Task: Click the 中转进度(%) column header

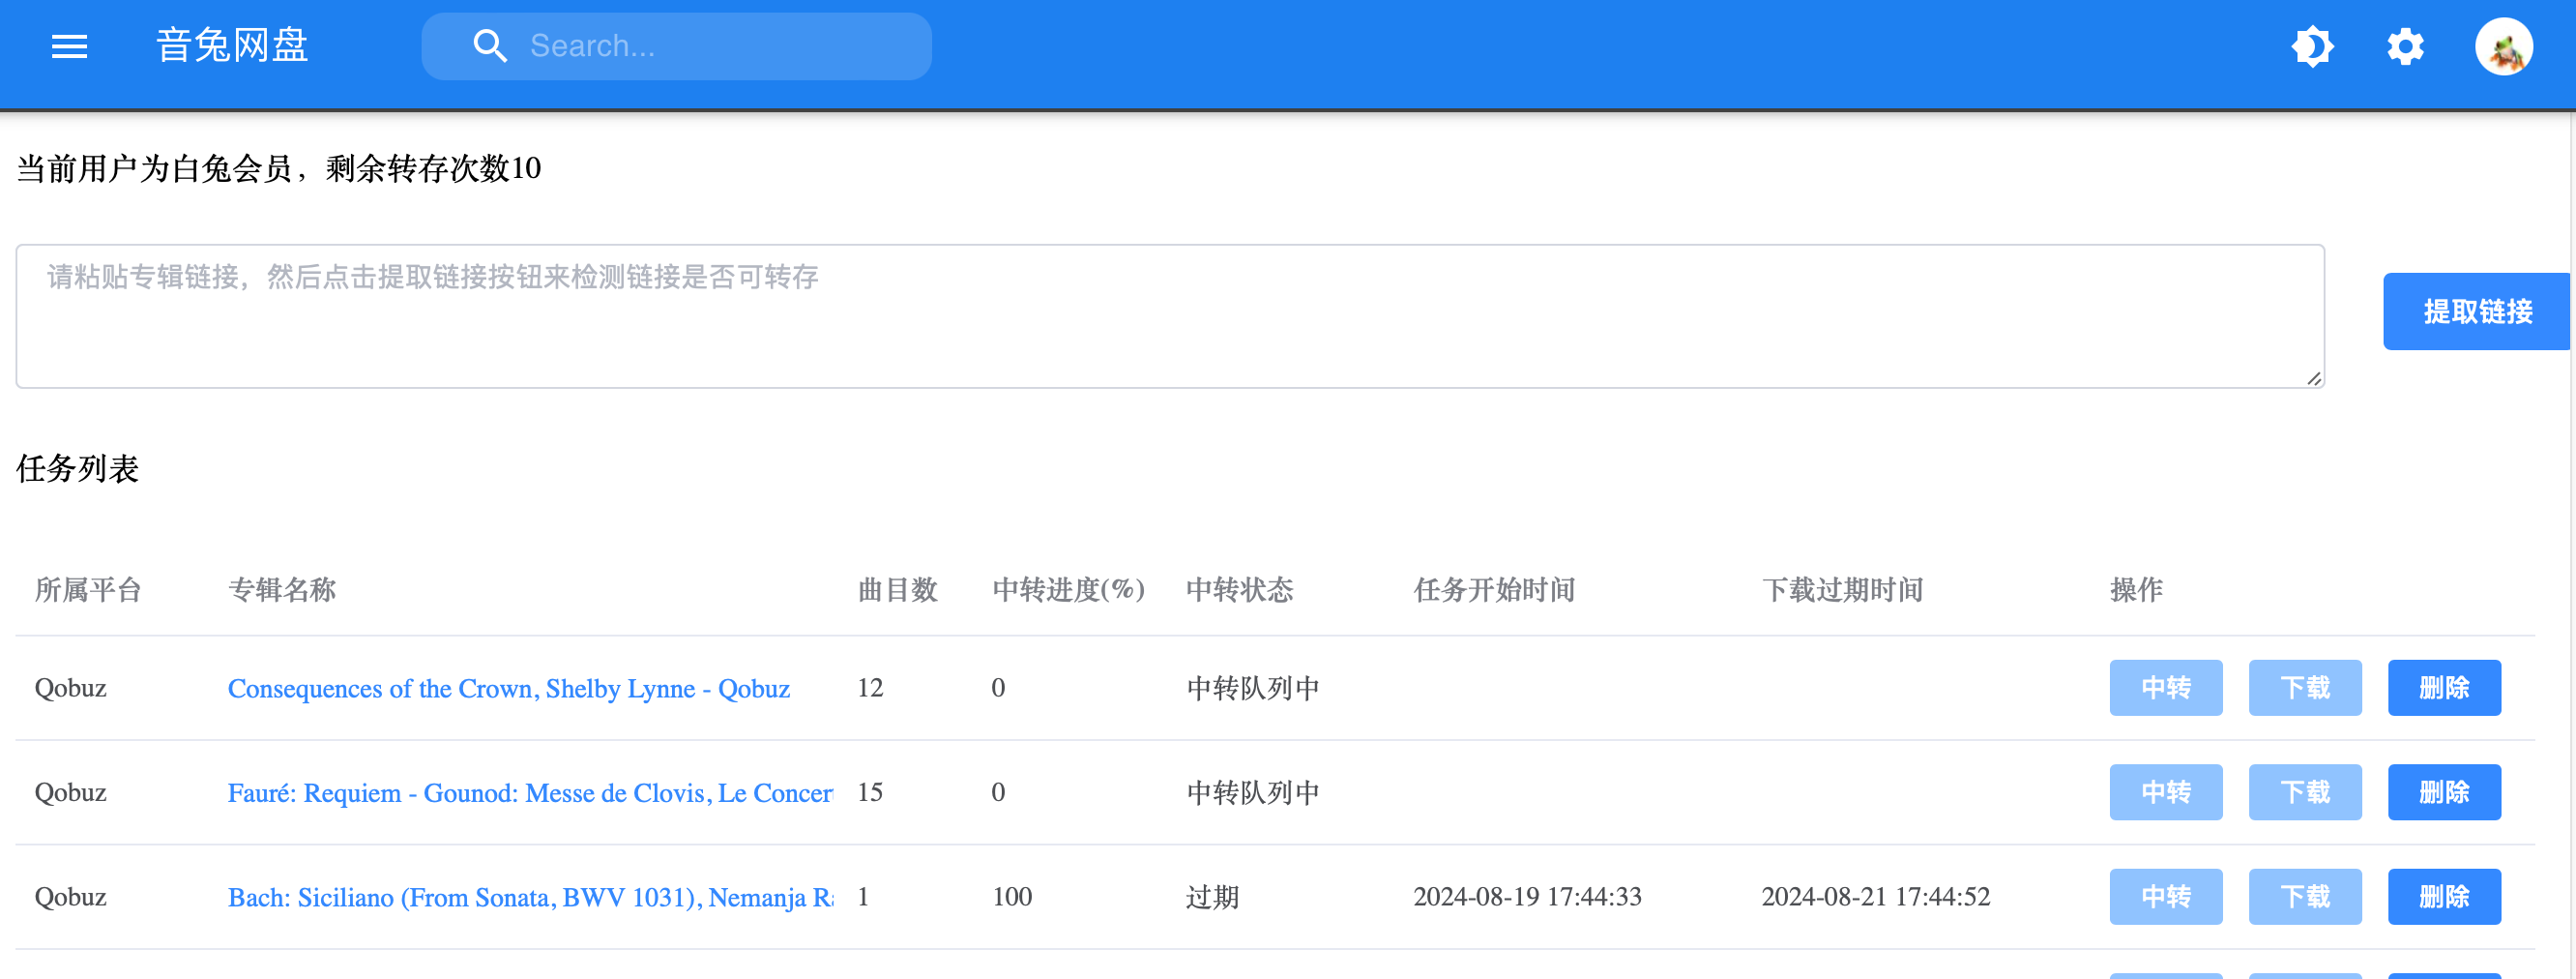Action: click(1068, 590)
